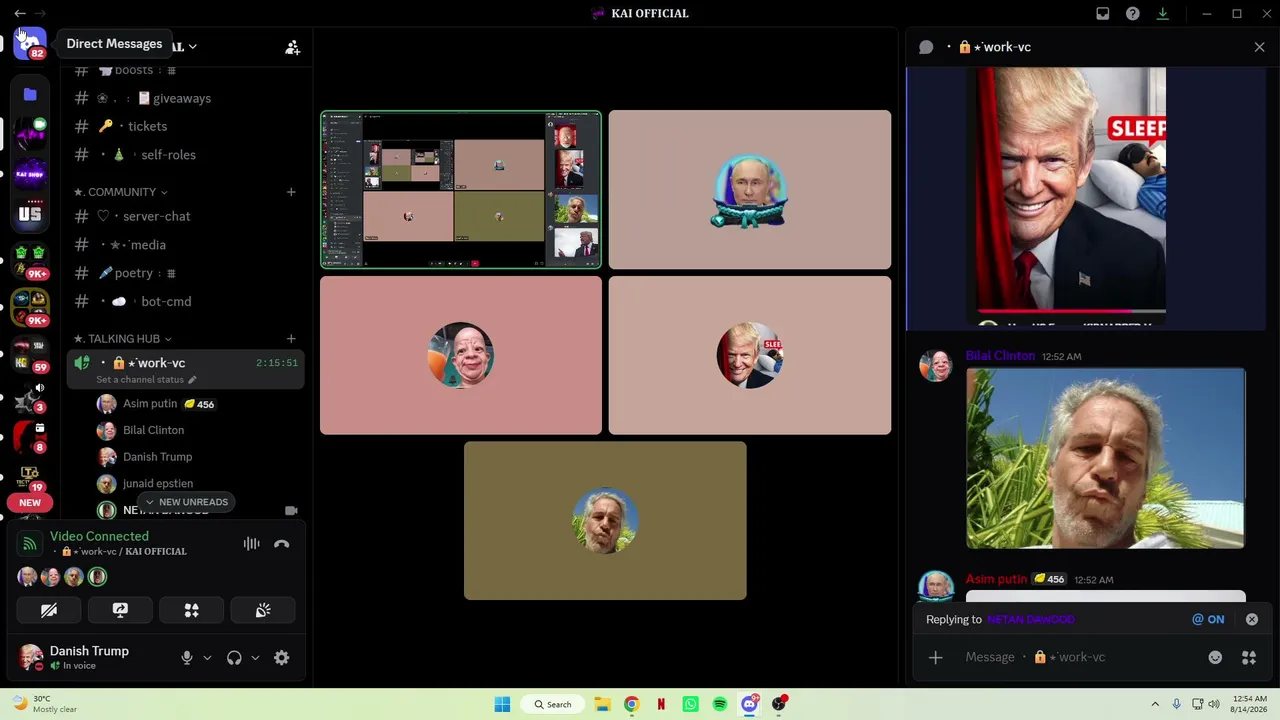Start an Activity in the call
Viewport: 1280px width, 720px height.
(192, 610)
